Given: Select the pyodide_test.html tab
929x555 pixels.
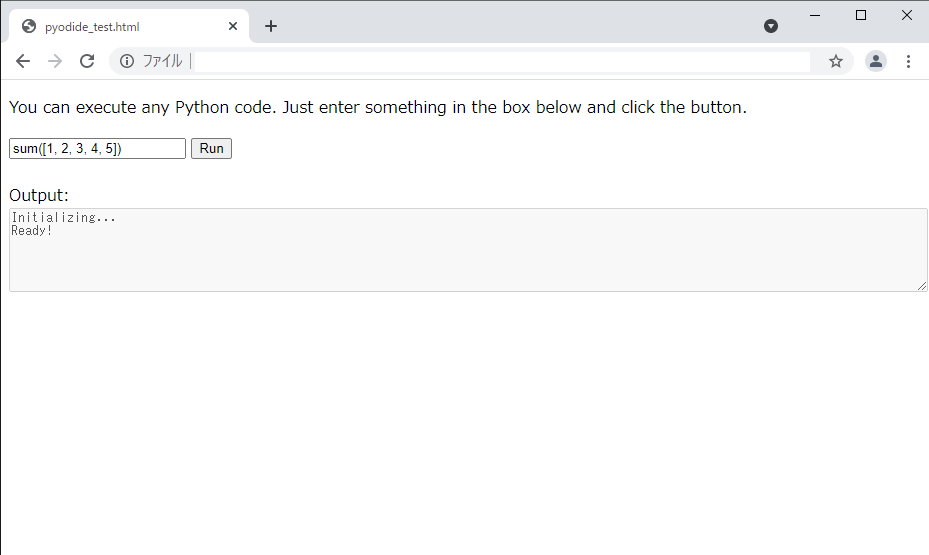Looking at the screenshot, I should (x=129, y=26).
